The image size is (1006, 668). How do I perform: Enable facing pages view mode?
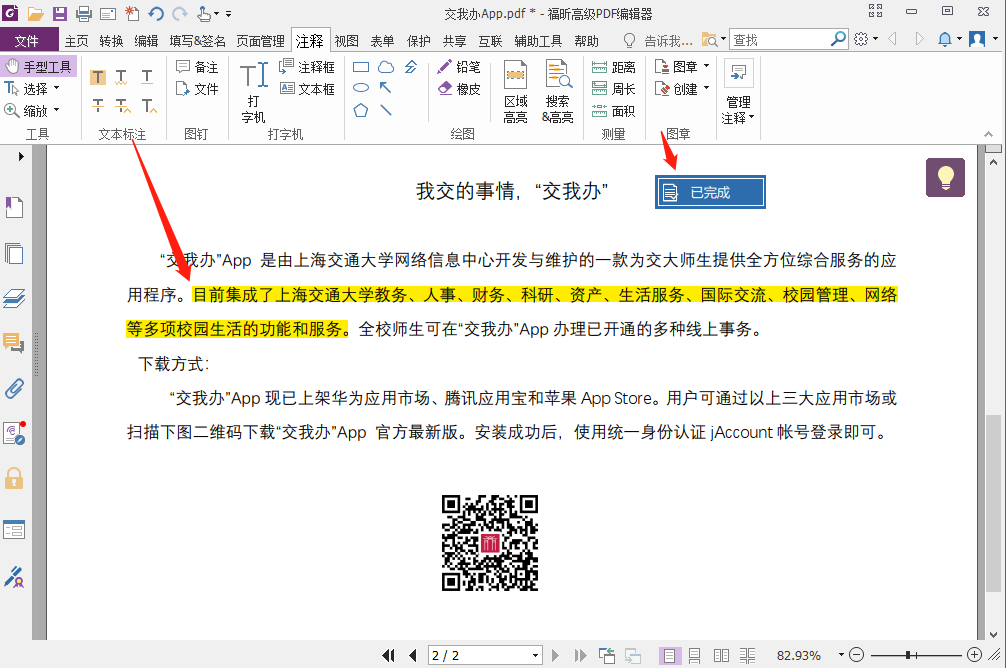[721, 655]
